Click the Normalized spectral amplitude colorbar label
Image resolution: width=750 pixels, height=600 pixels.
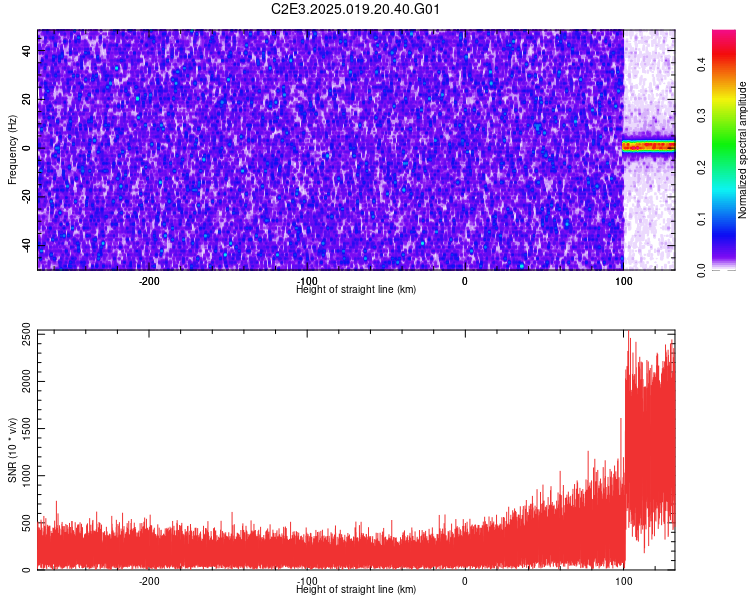tap(742, 150)
